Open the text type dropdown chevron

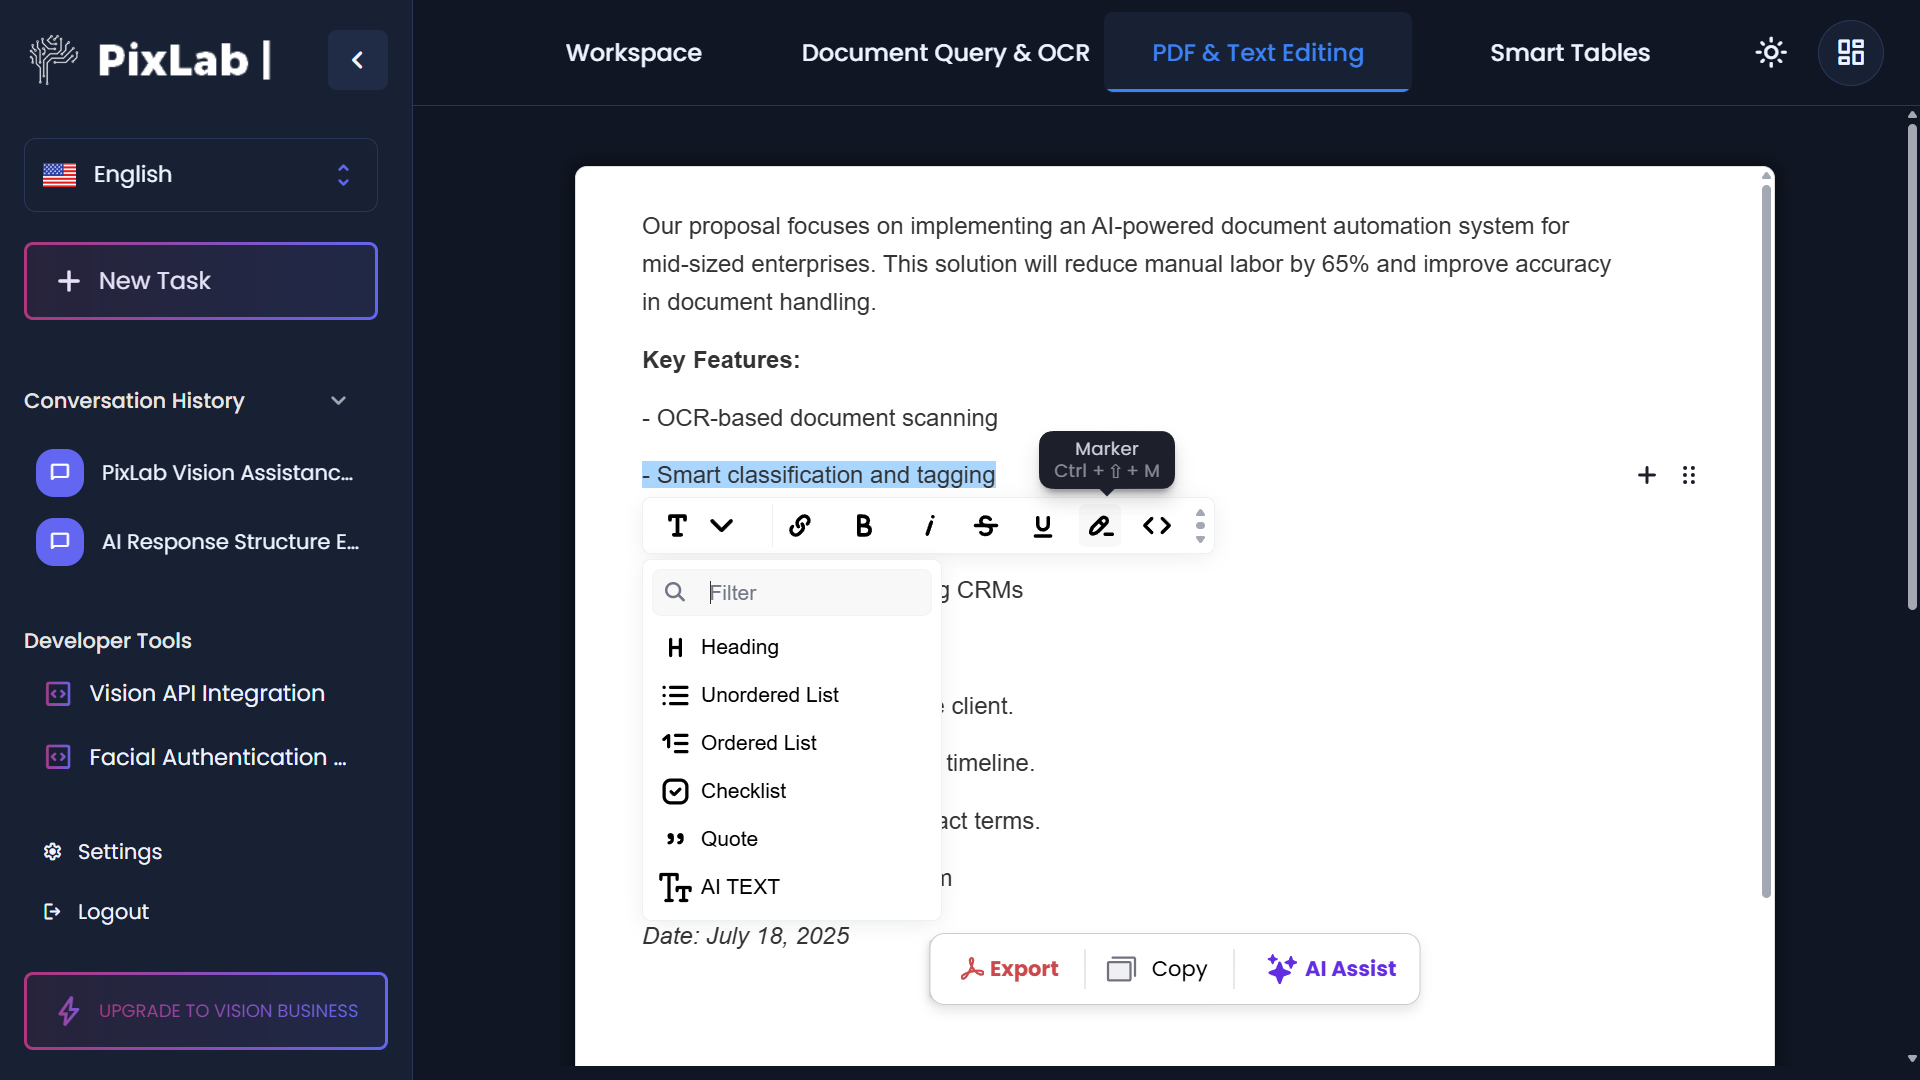pyautogui.click(x=722, y=526)
